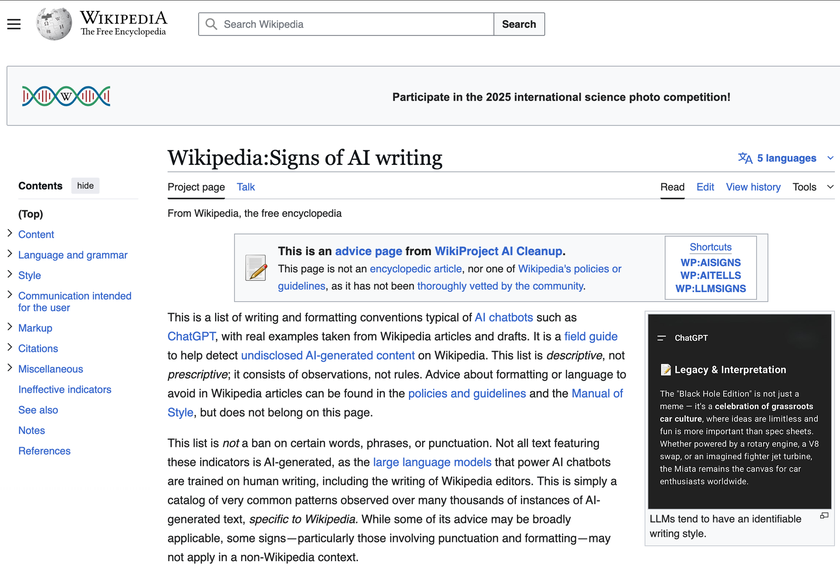Expand the Markup section chevron
840x567 pixels.
(x=10, y=327)
